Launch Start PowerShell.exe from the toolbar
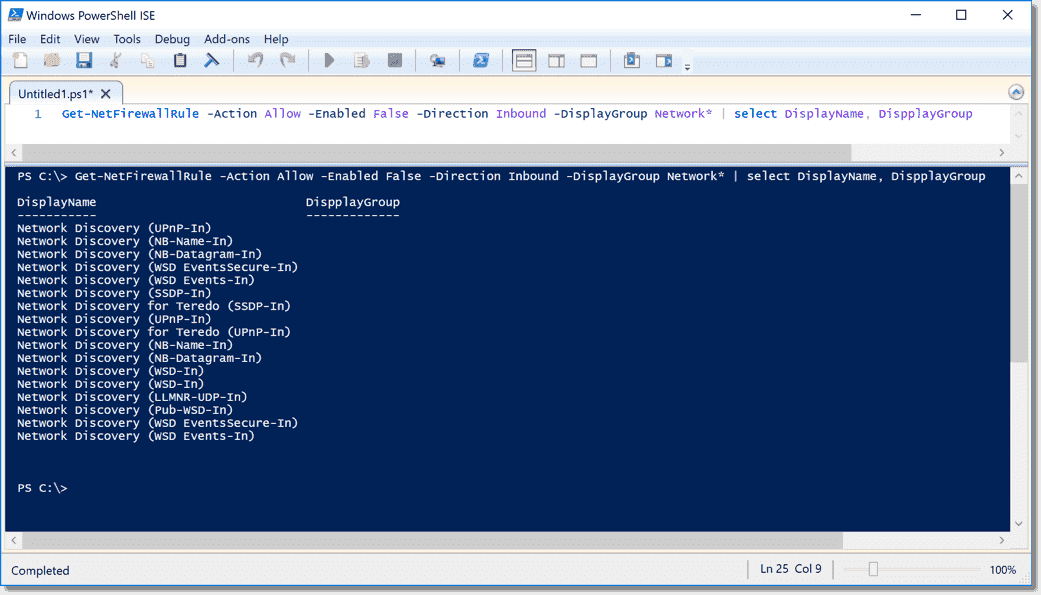Screen dimensions: 1041x595 (x=481, y=60)
